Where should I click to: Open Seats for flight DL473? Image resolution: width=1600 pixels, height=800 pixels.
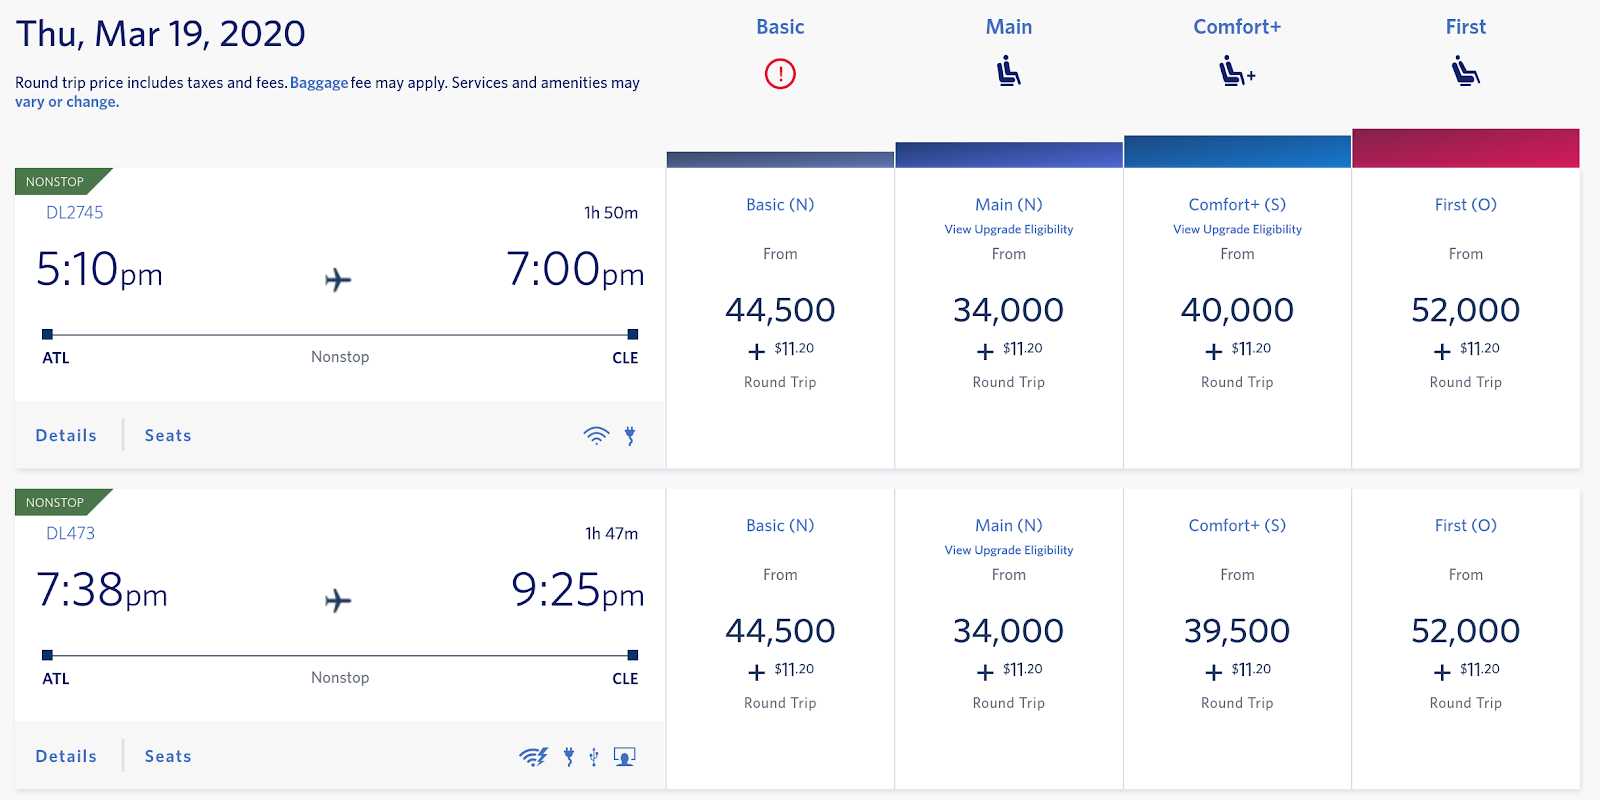pyautogui.click(x=168, y=756)
